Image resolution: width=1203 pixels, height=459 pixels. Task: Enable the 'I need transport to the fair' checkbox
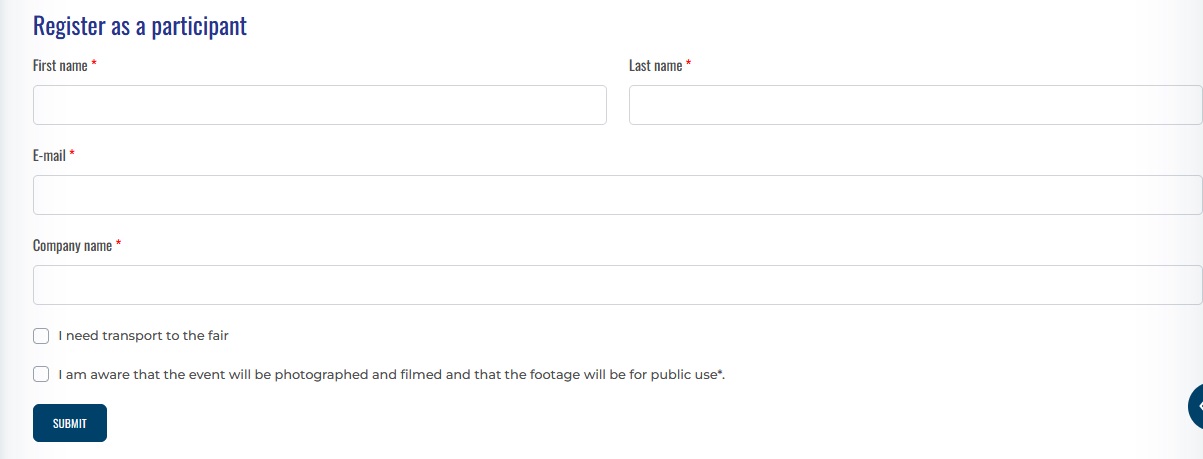(x=41, y=336)
